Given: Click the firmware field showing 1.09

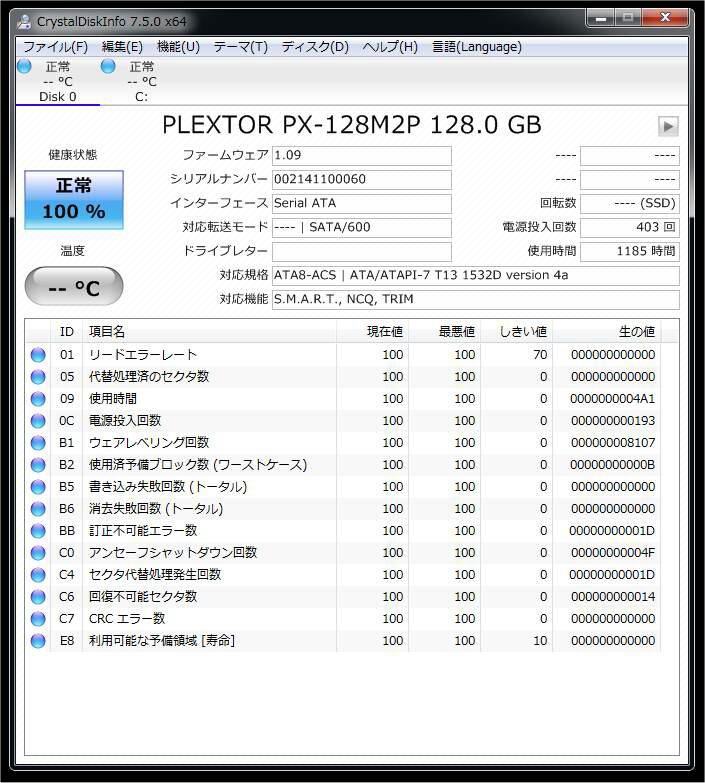Looking at the screenshot, I should click(x=361, y=156).
